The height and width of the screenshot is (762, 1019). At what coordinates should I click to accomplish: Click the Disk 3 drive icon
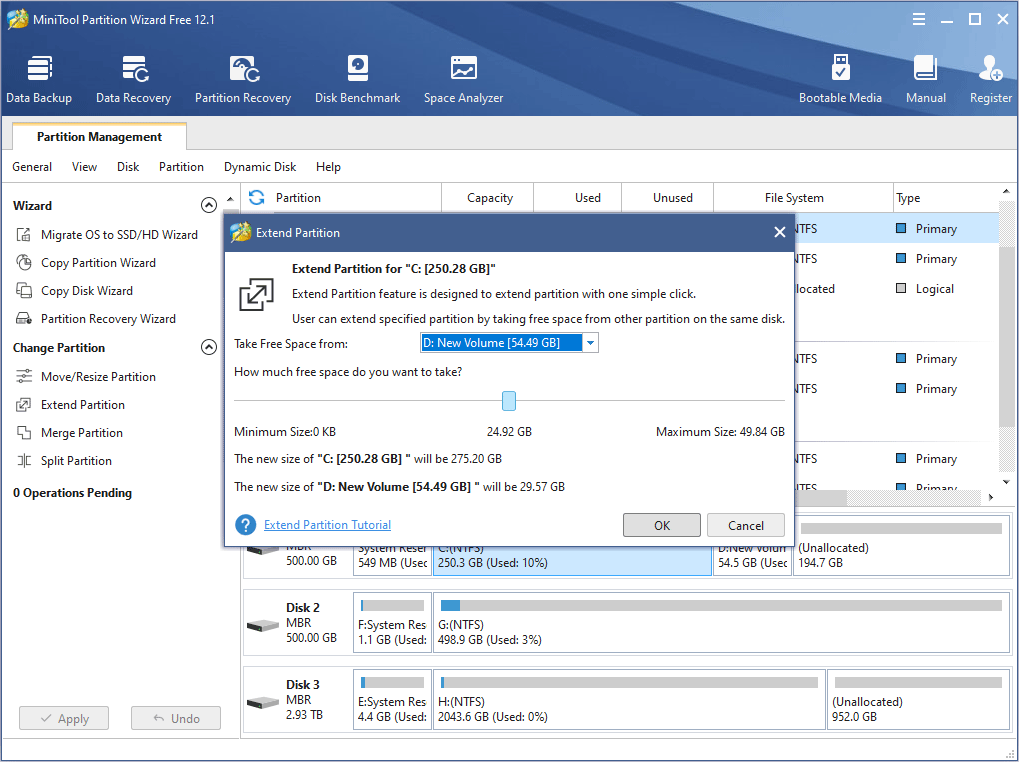pos(263,703)
